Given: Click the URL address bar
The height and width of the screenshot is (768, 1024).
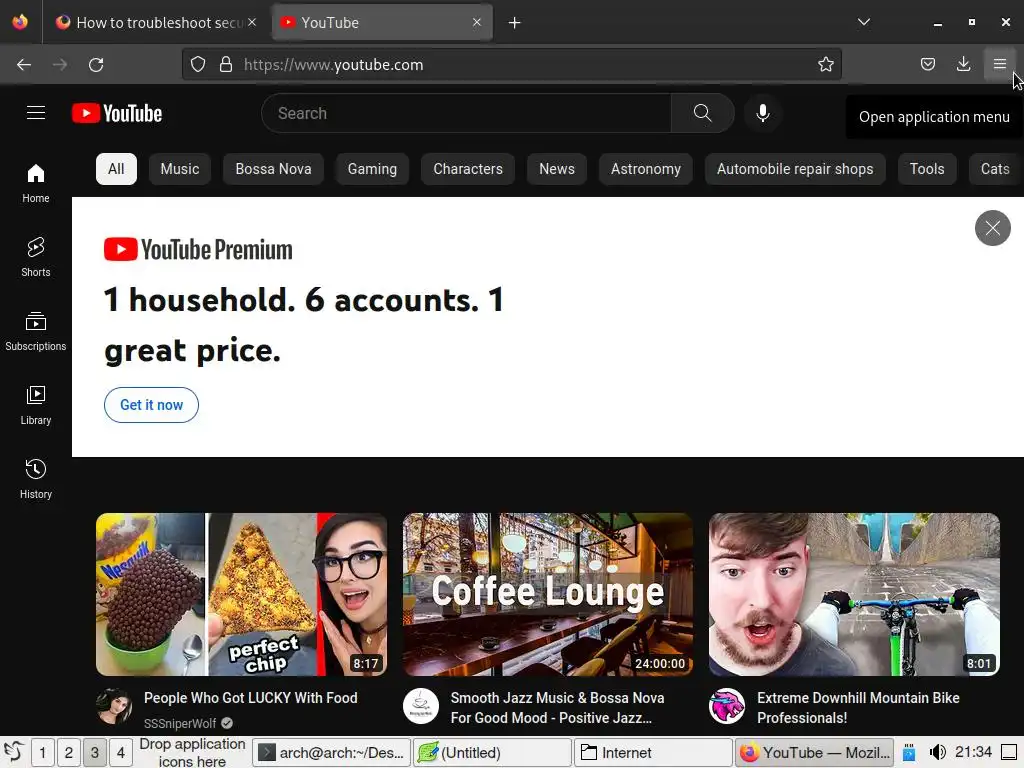Looking at the screenshot, I should click(x=511, y=65).
